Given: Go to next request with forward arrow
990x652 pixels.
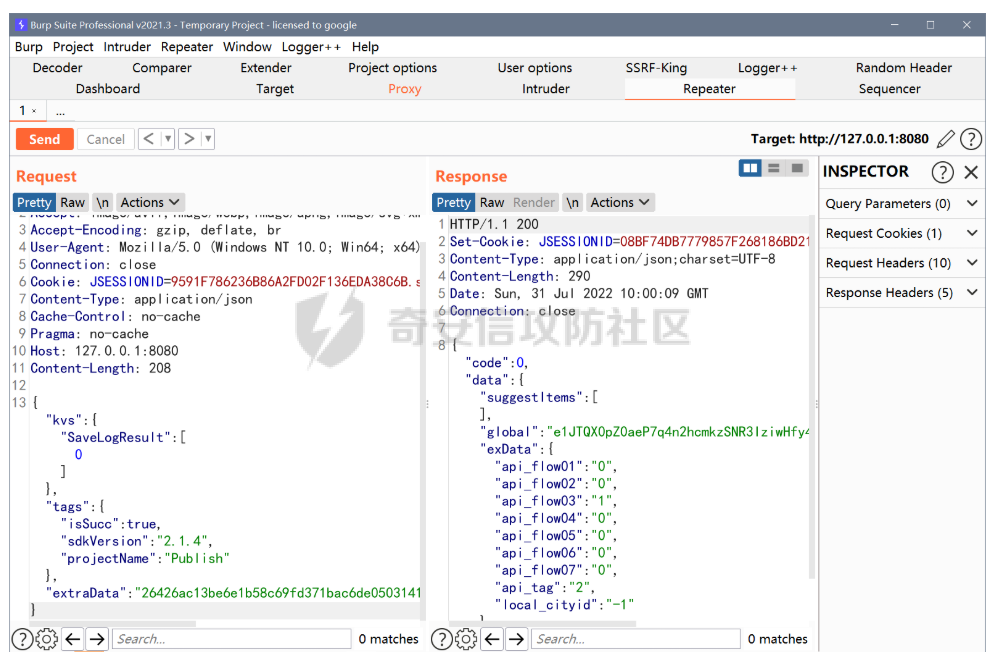Looking at the screenshot, I should coord(189,139).
